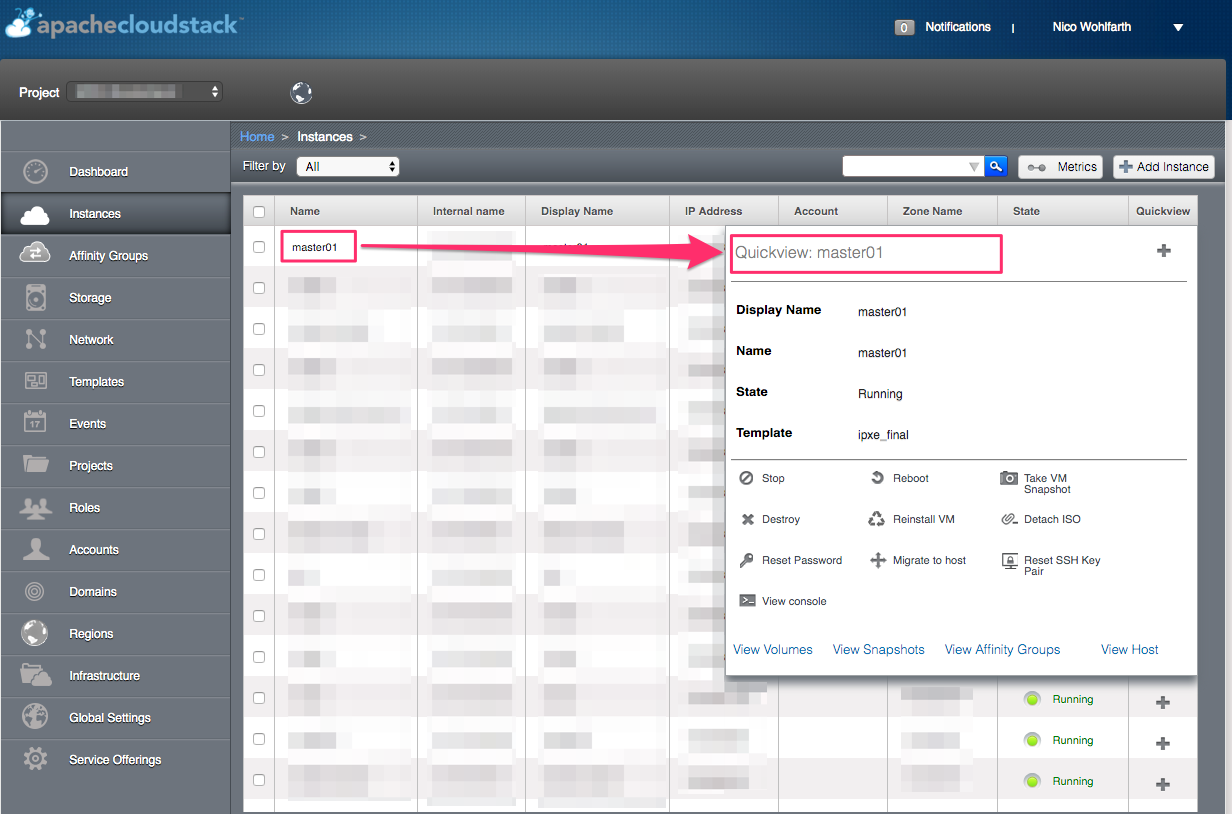Open the View Snapshots link
This screenshot has width=1232, height=814.
(879, 649)
